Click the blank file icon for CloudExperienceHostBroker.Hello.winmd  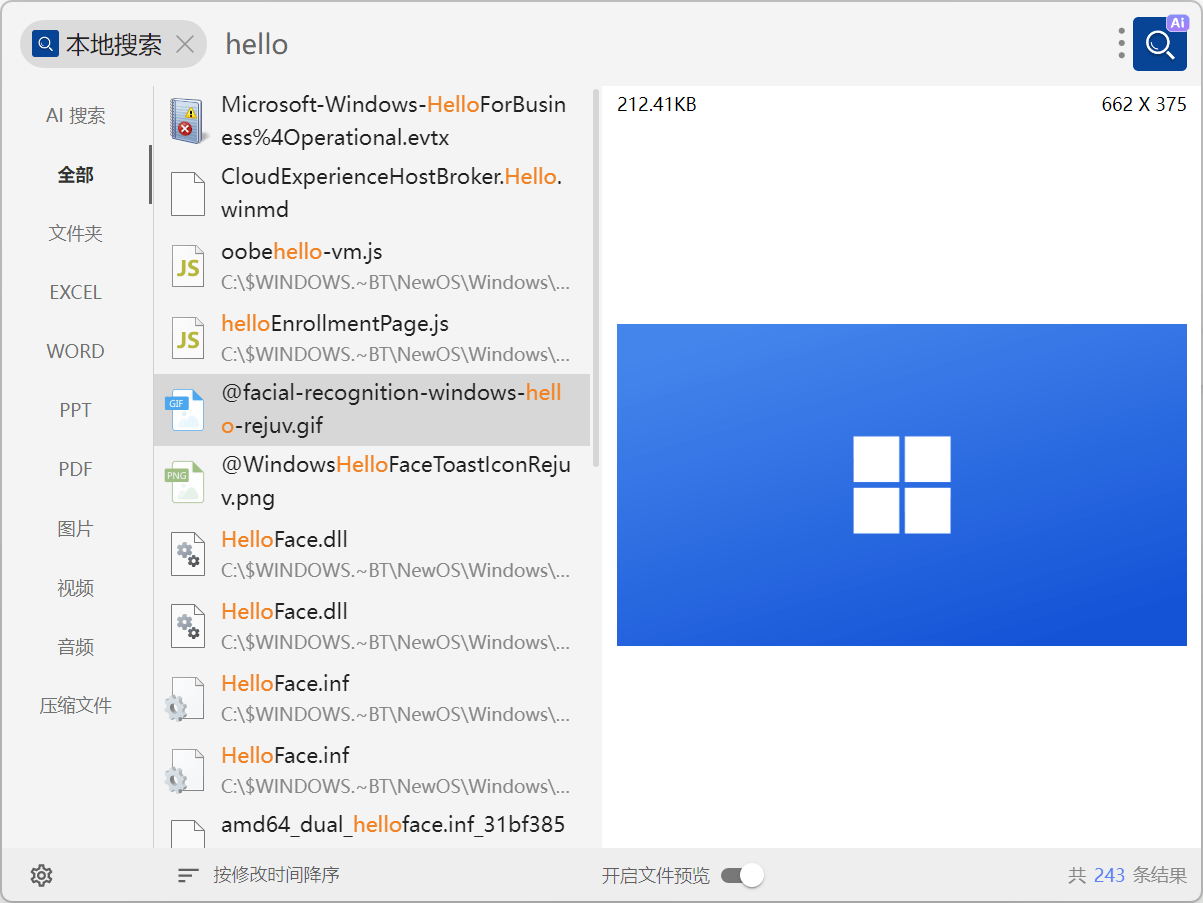[188, 193]
